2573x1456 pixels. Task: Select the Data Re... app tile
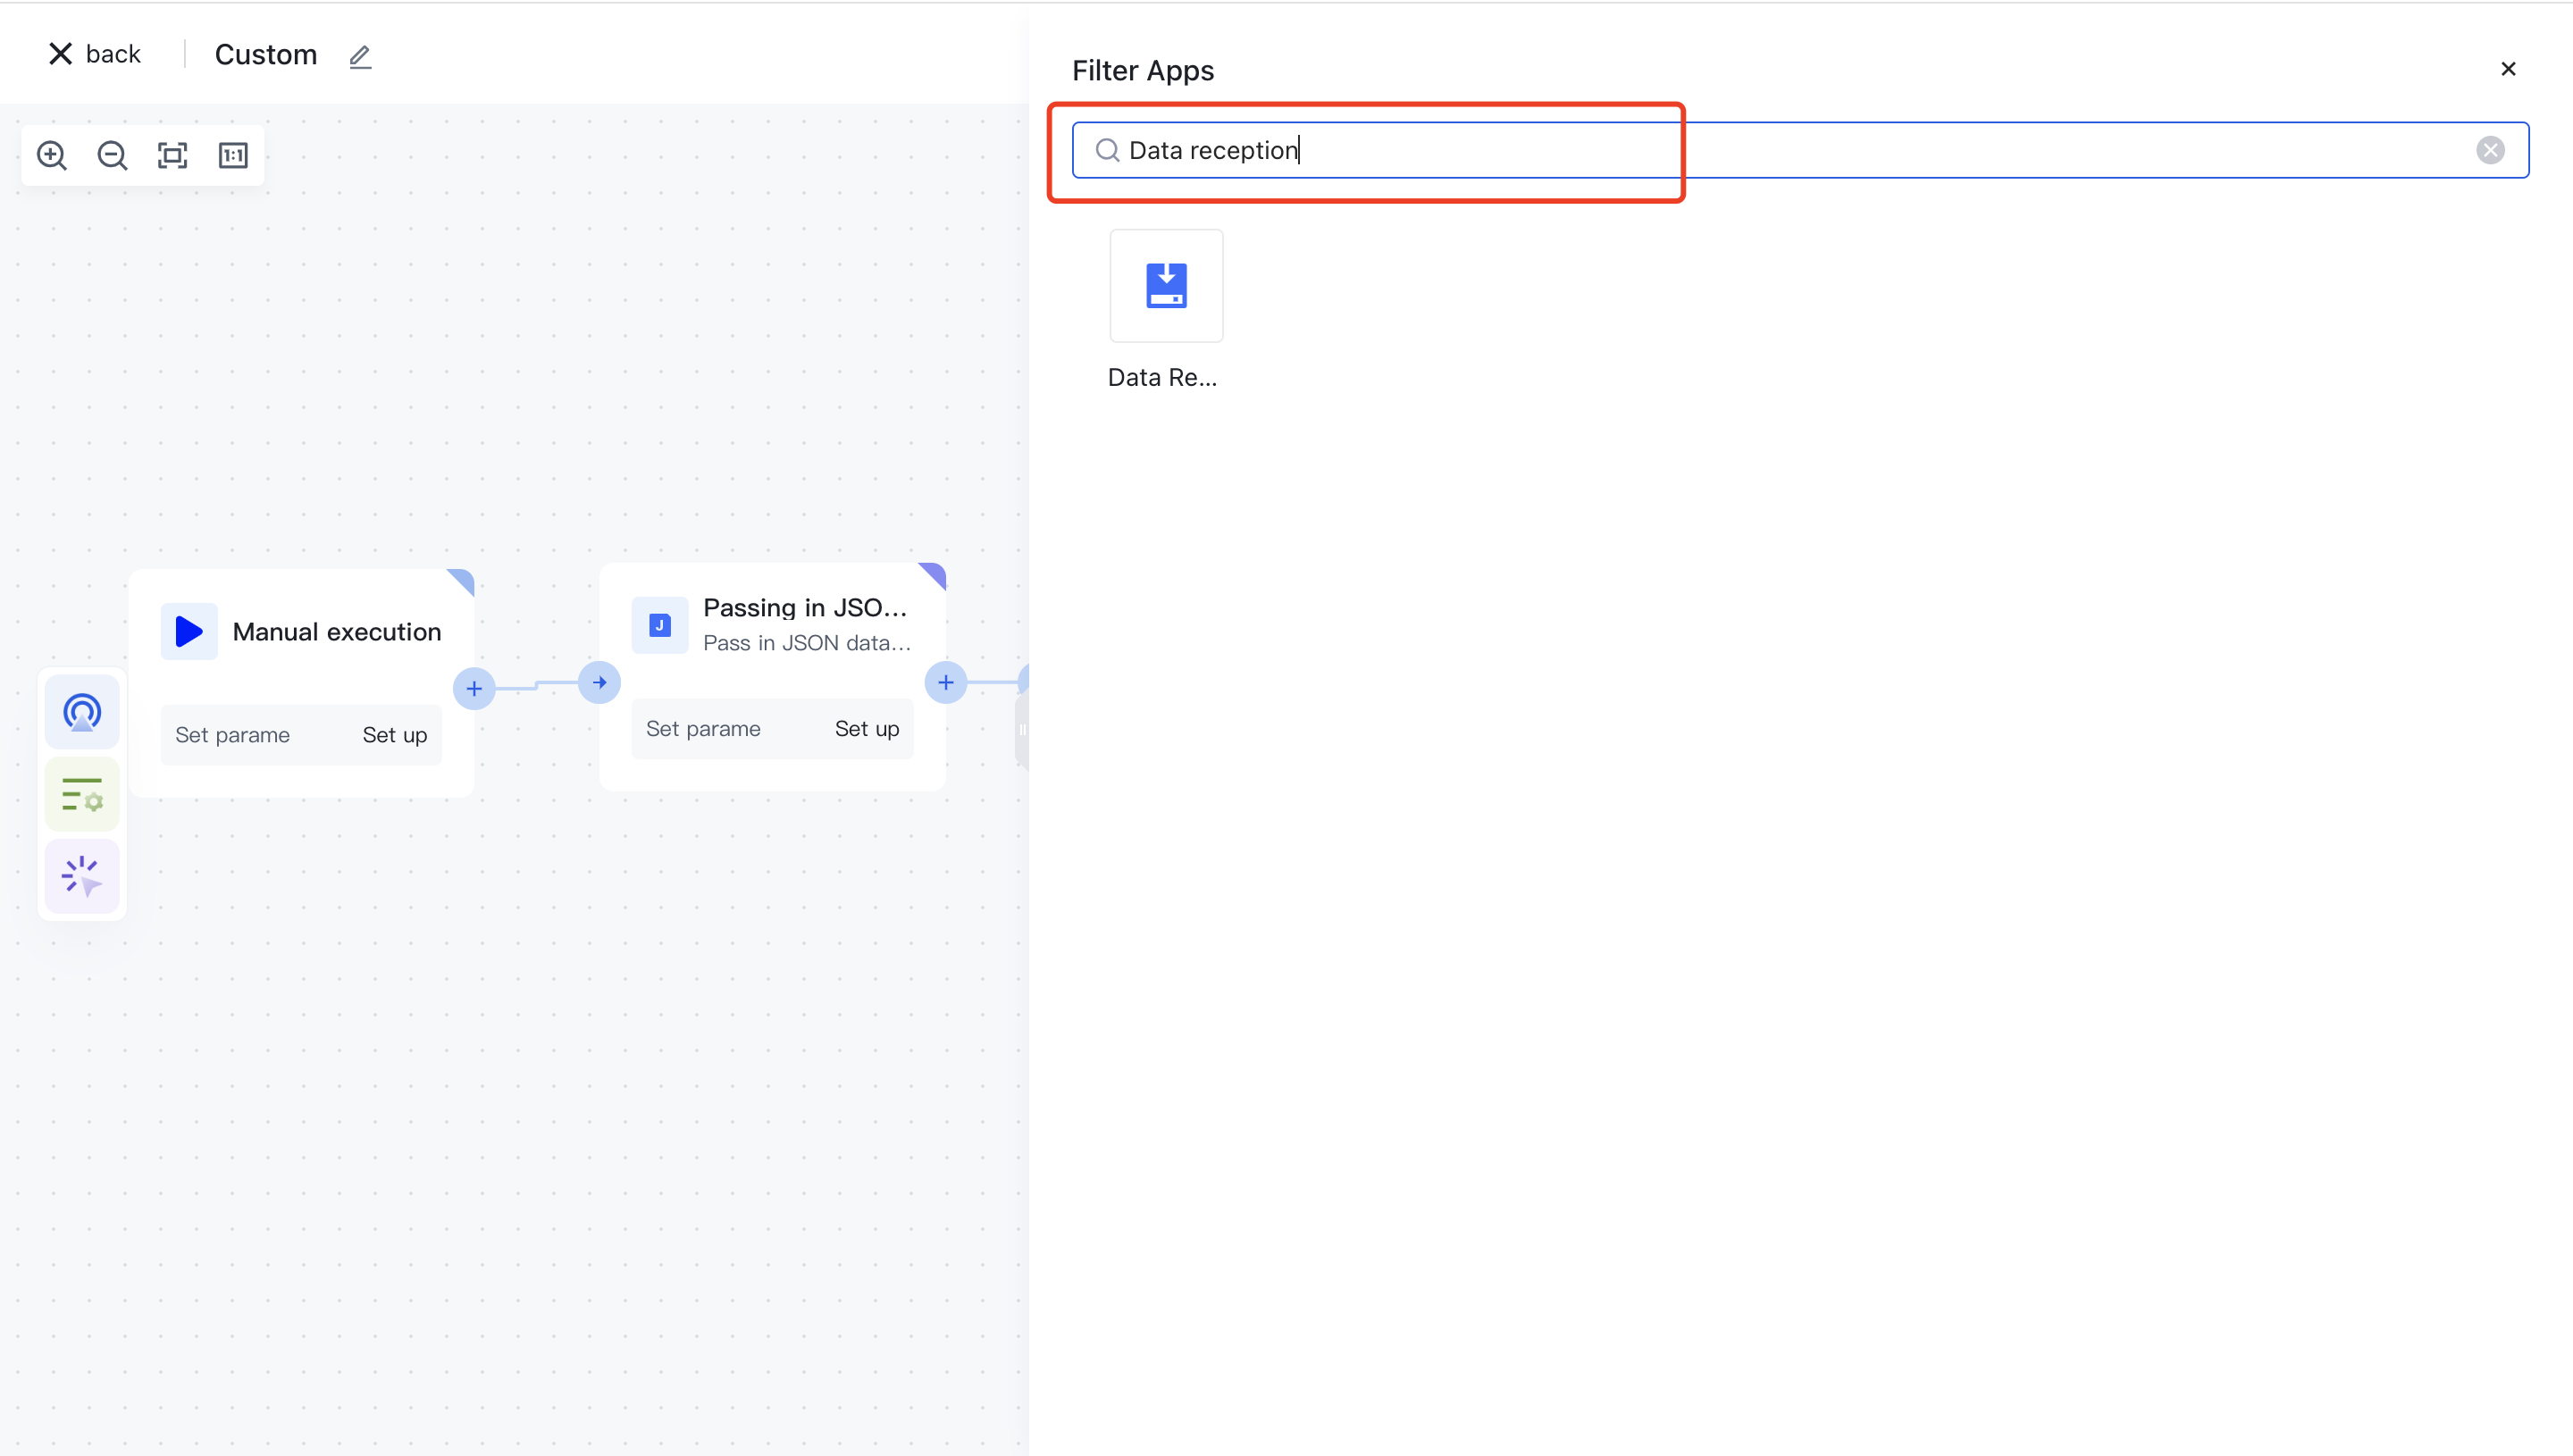point(1166,287)
